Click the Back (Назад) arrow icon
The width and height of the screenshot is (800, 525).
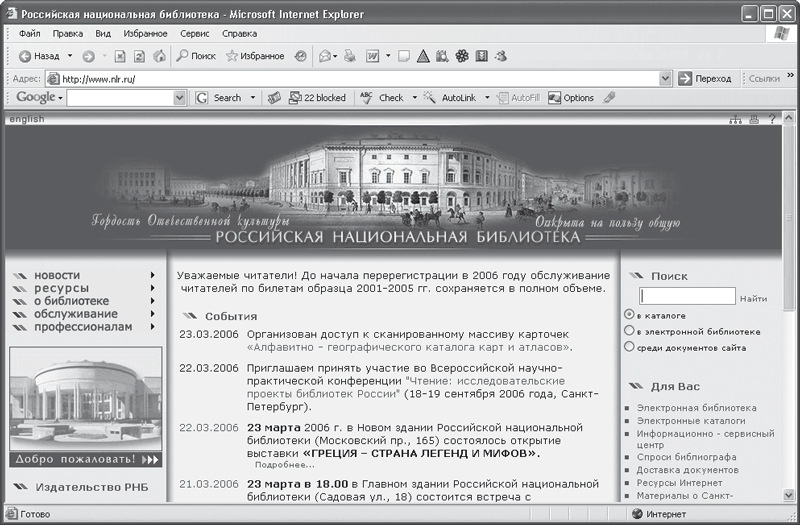click(x=23, y=56)
